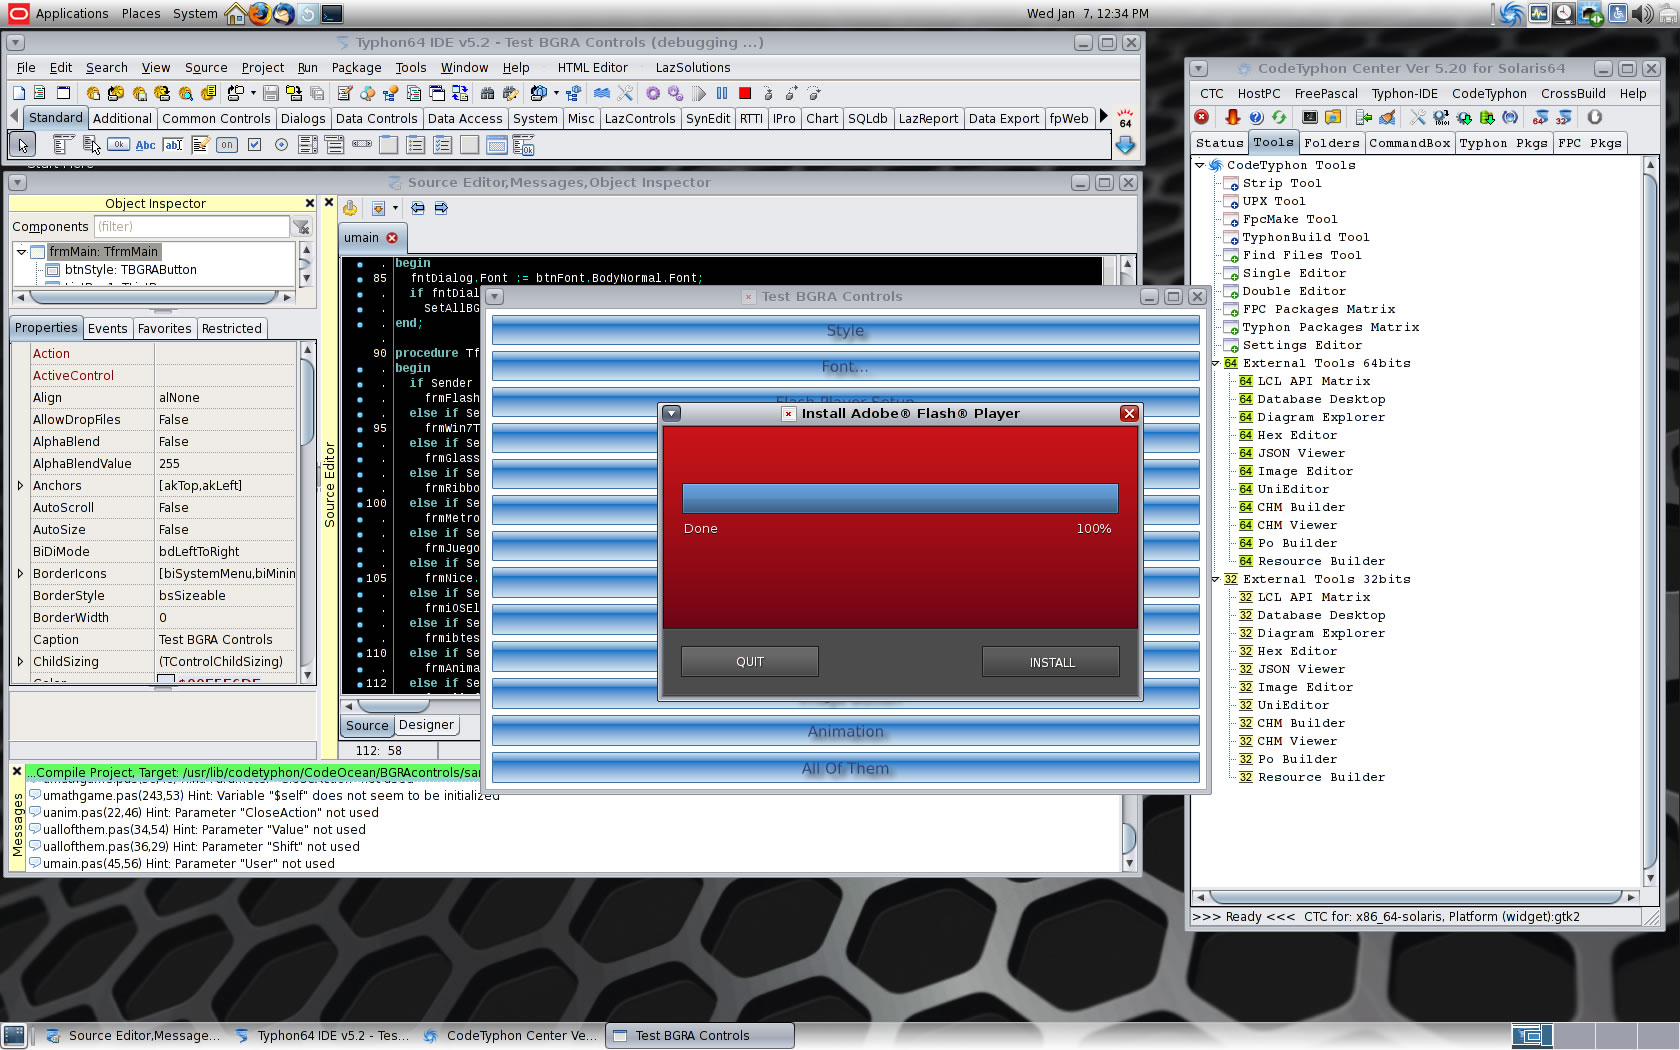Collapse External Tools 32bits tree node
Viewport: 1680px width, 1050px height.
pyautogui.click(x=1216, y=580)
